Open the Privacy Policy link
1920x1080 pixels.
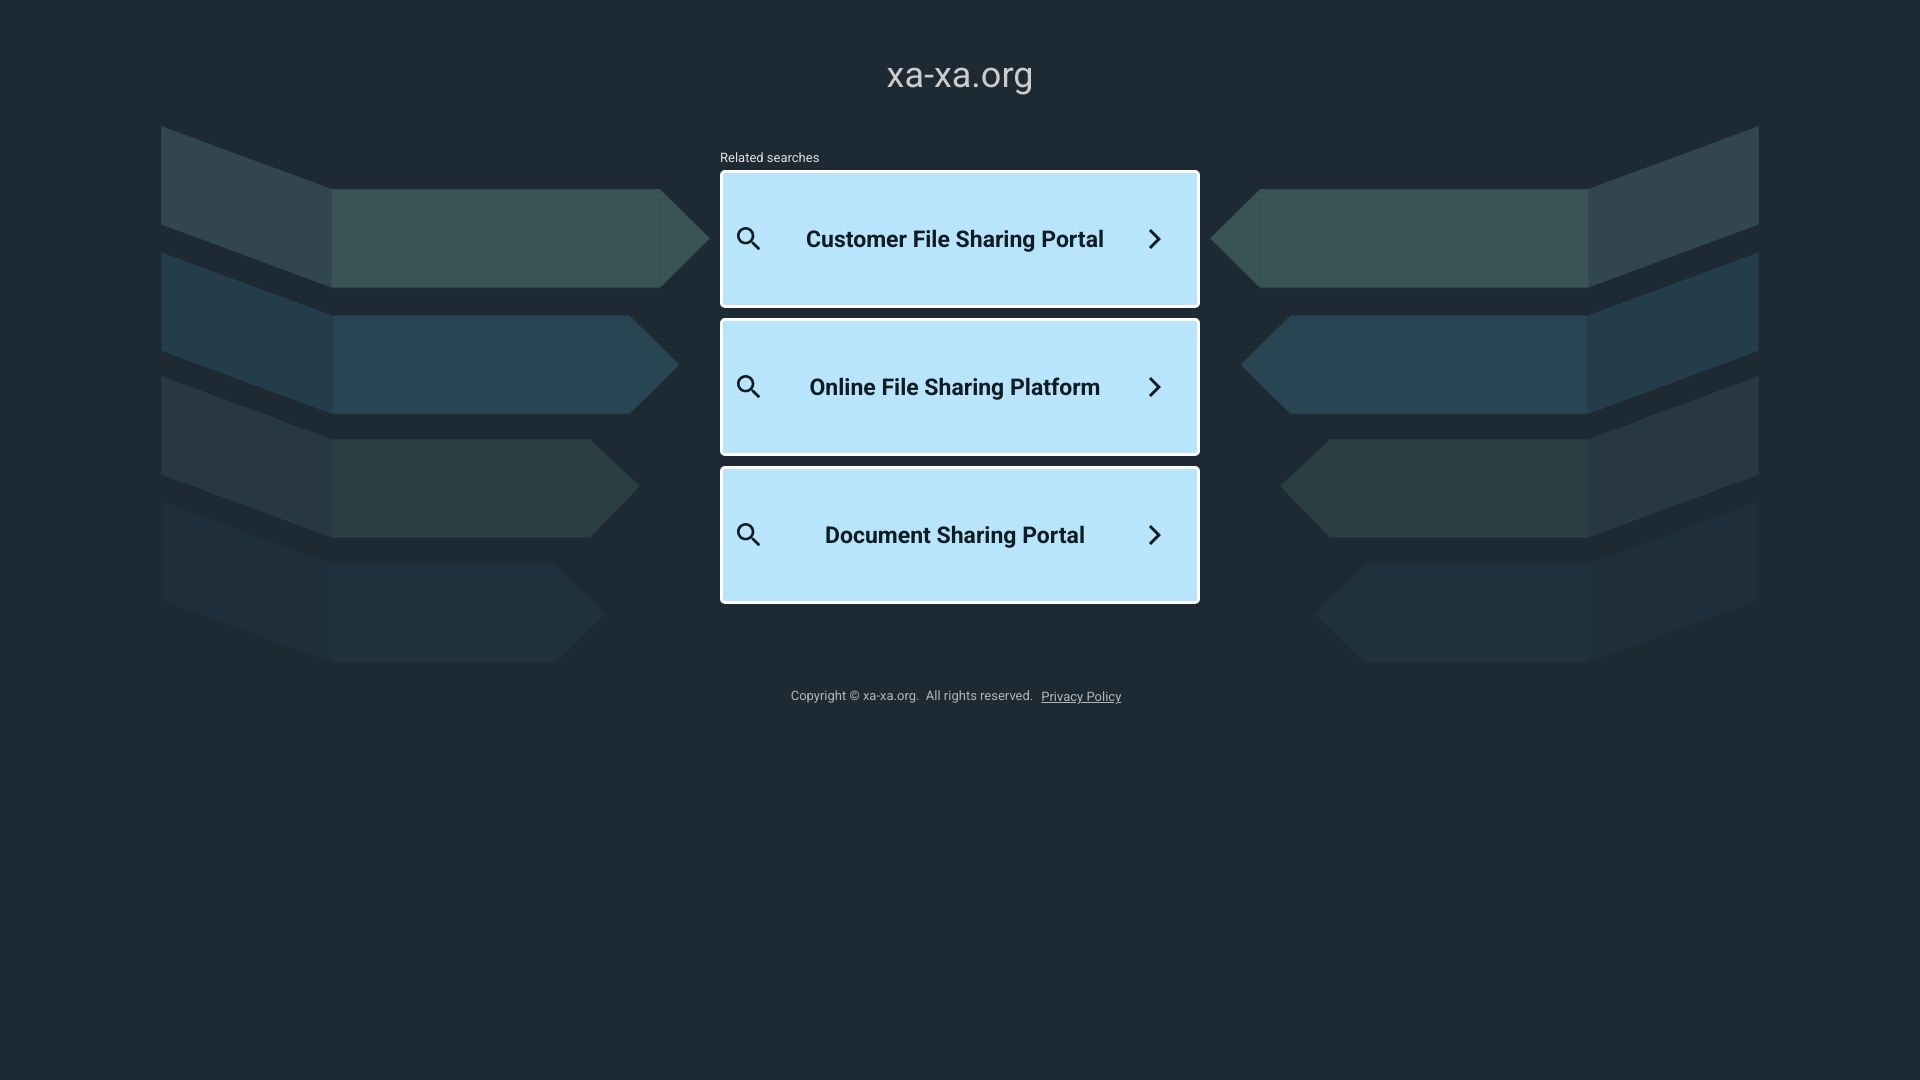point(1080,697)
